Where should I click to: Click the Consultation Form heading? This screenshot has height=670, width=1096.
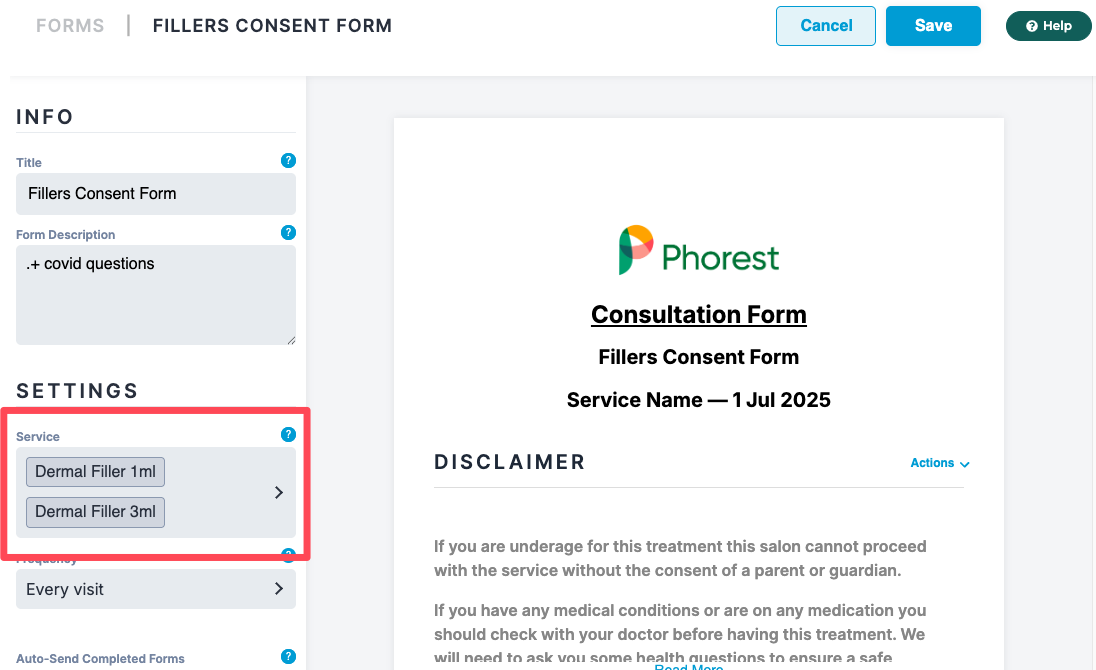[x=698, y=314]
